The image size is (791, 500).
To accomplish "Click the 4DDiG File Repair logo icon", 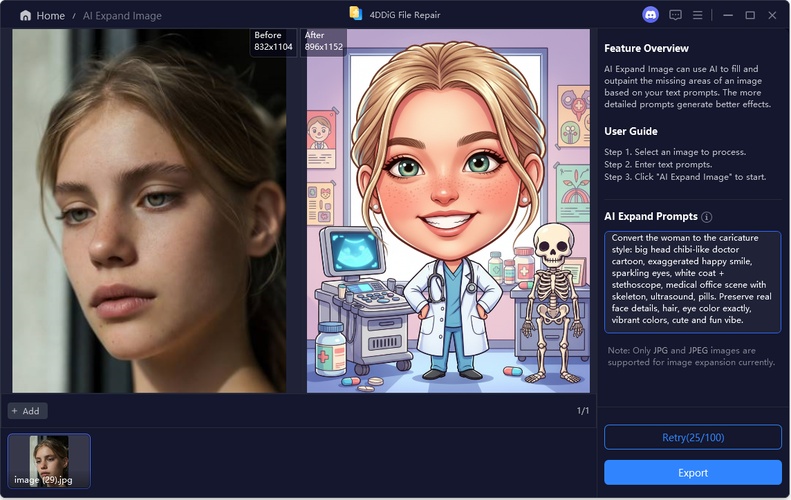I will click(356, 14).
